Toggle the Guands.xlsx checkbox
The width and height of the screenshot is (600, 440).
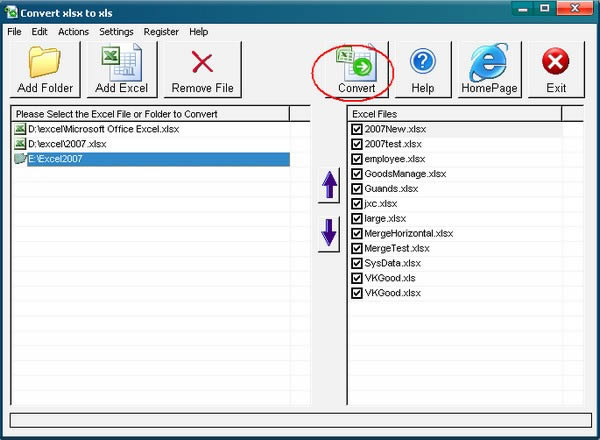tap(357, 189)
